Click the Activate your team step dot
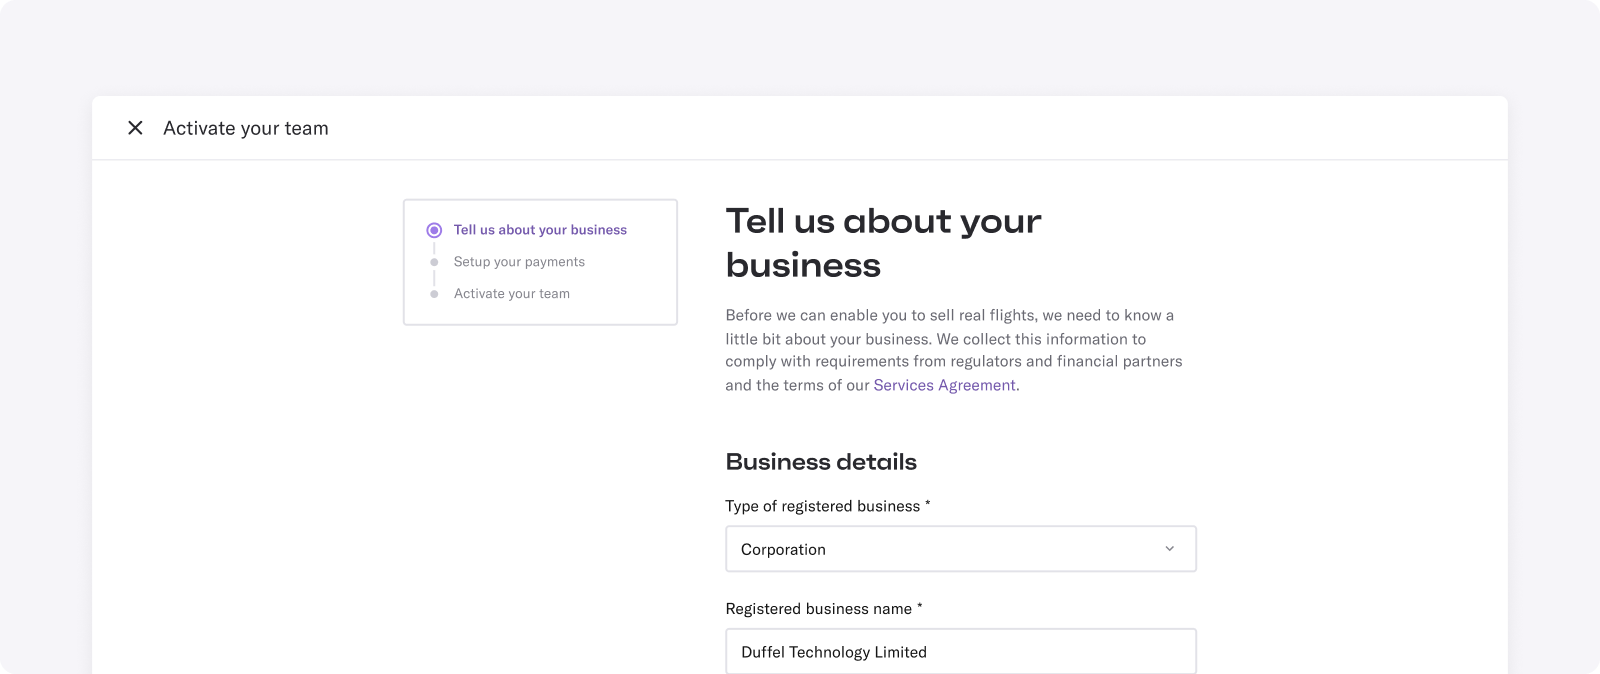1600x674 pixels. coord(434,294)
